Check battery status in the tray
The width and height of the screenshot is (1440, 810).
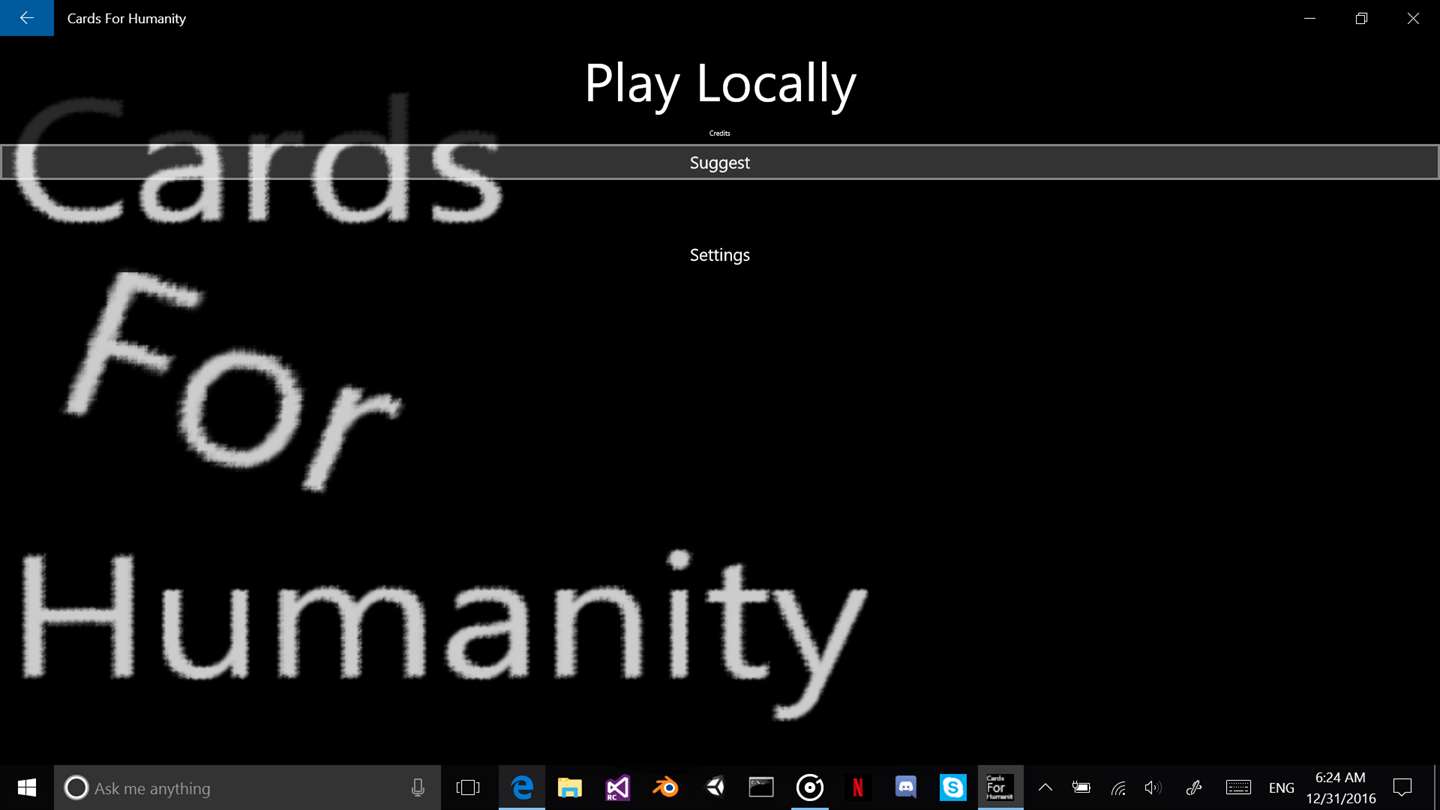click(1081, 788)
